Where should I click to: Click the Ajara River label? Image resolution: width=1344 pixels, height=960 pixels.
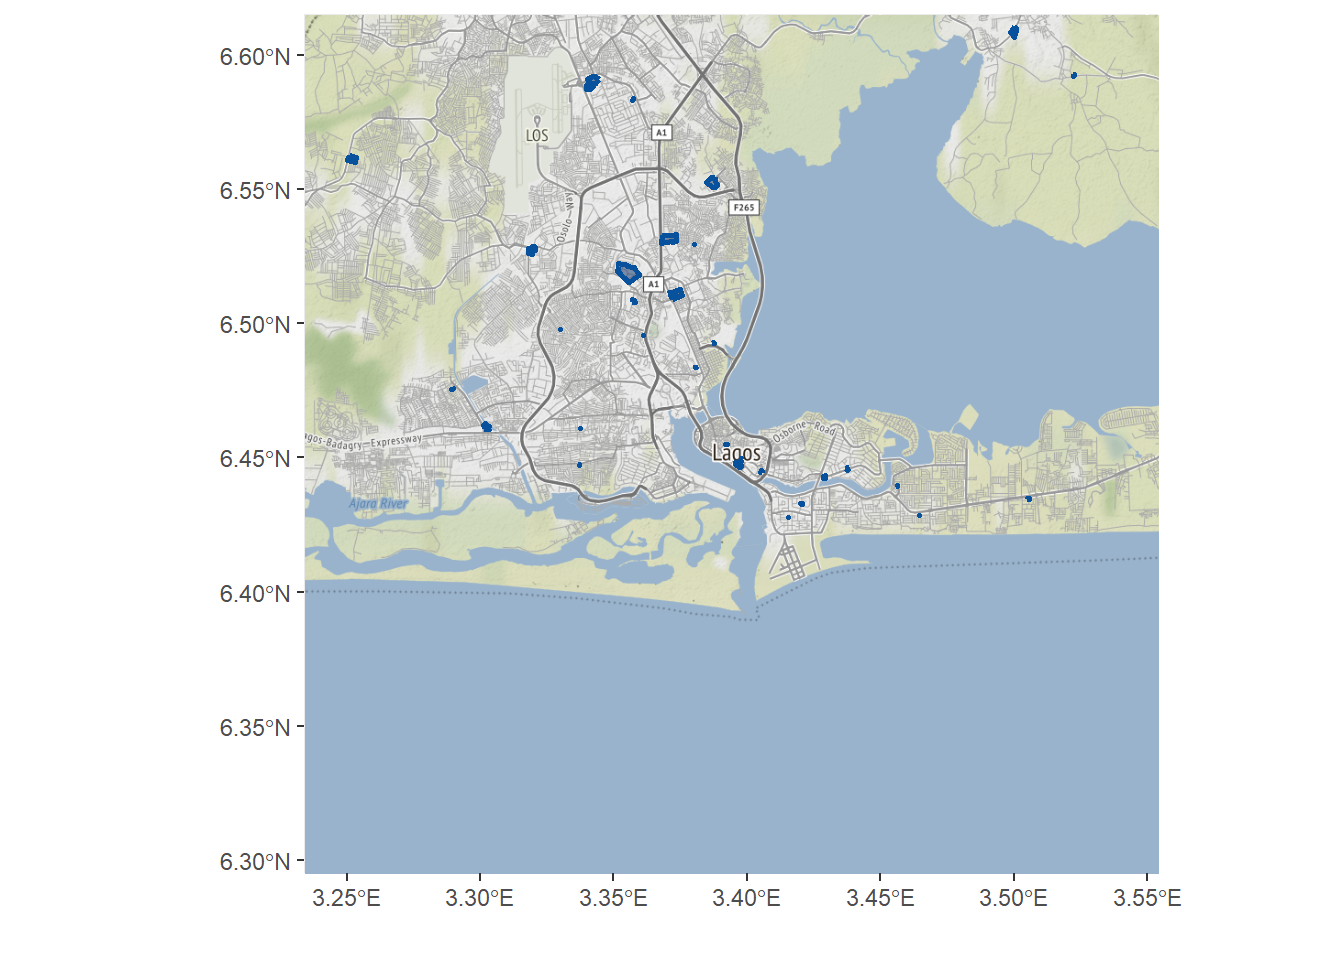[379, 503]
